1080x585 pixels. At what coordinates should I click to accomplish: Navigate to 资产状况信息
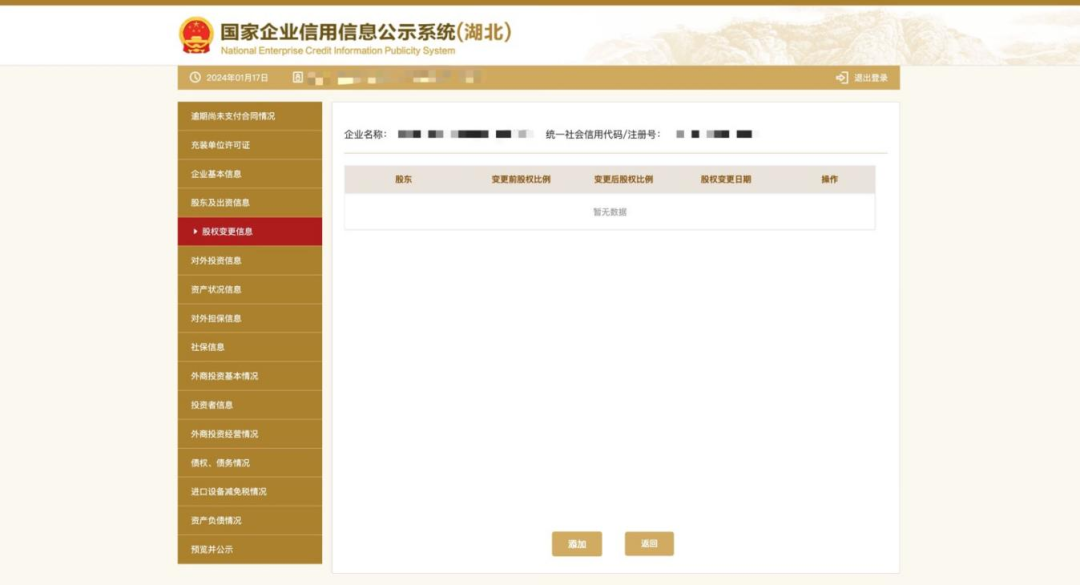point(216,290)
